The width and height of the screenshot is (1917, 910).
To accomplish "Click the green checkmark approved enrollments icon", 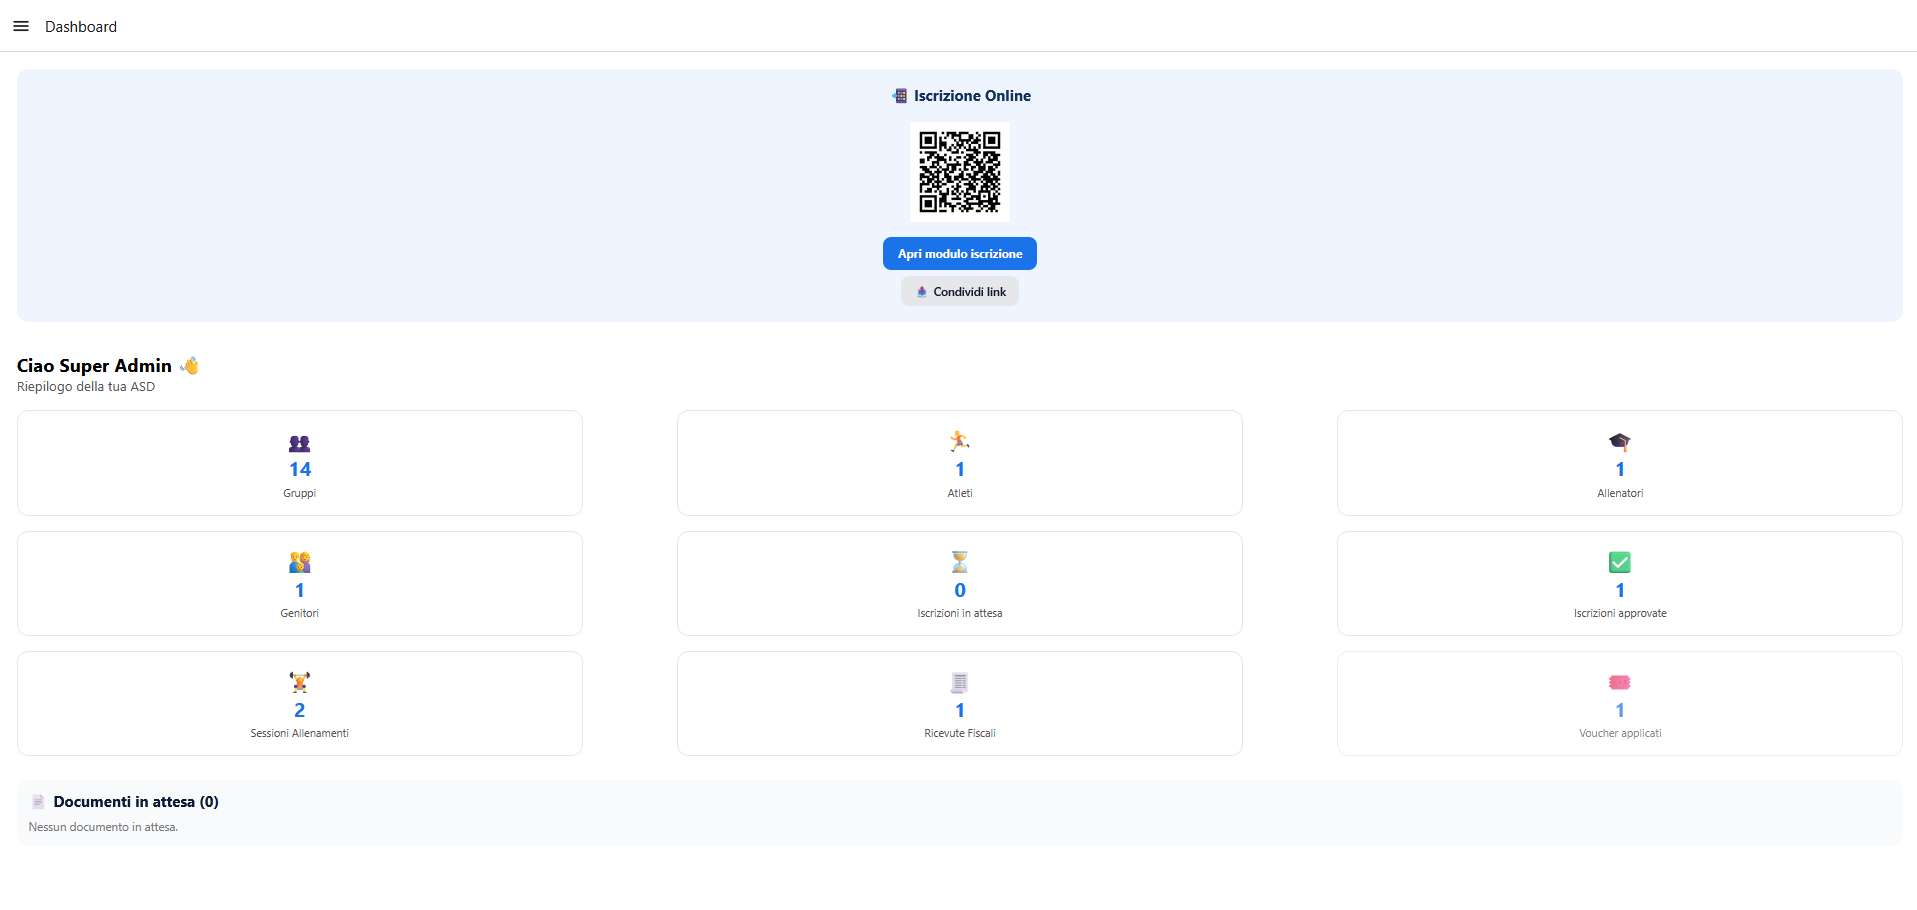I will (x=1619, y=562).
